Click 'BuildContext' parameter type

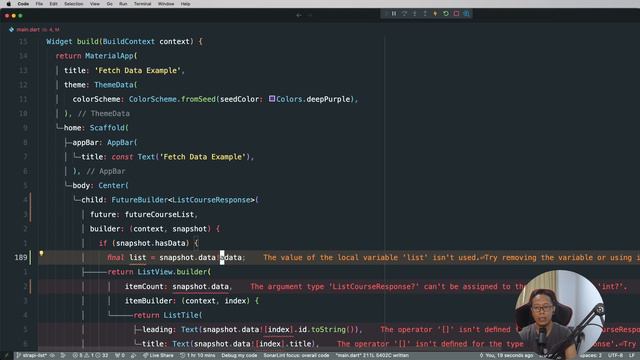click(x=129, y=42)
